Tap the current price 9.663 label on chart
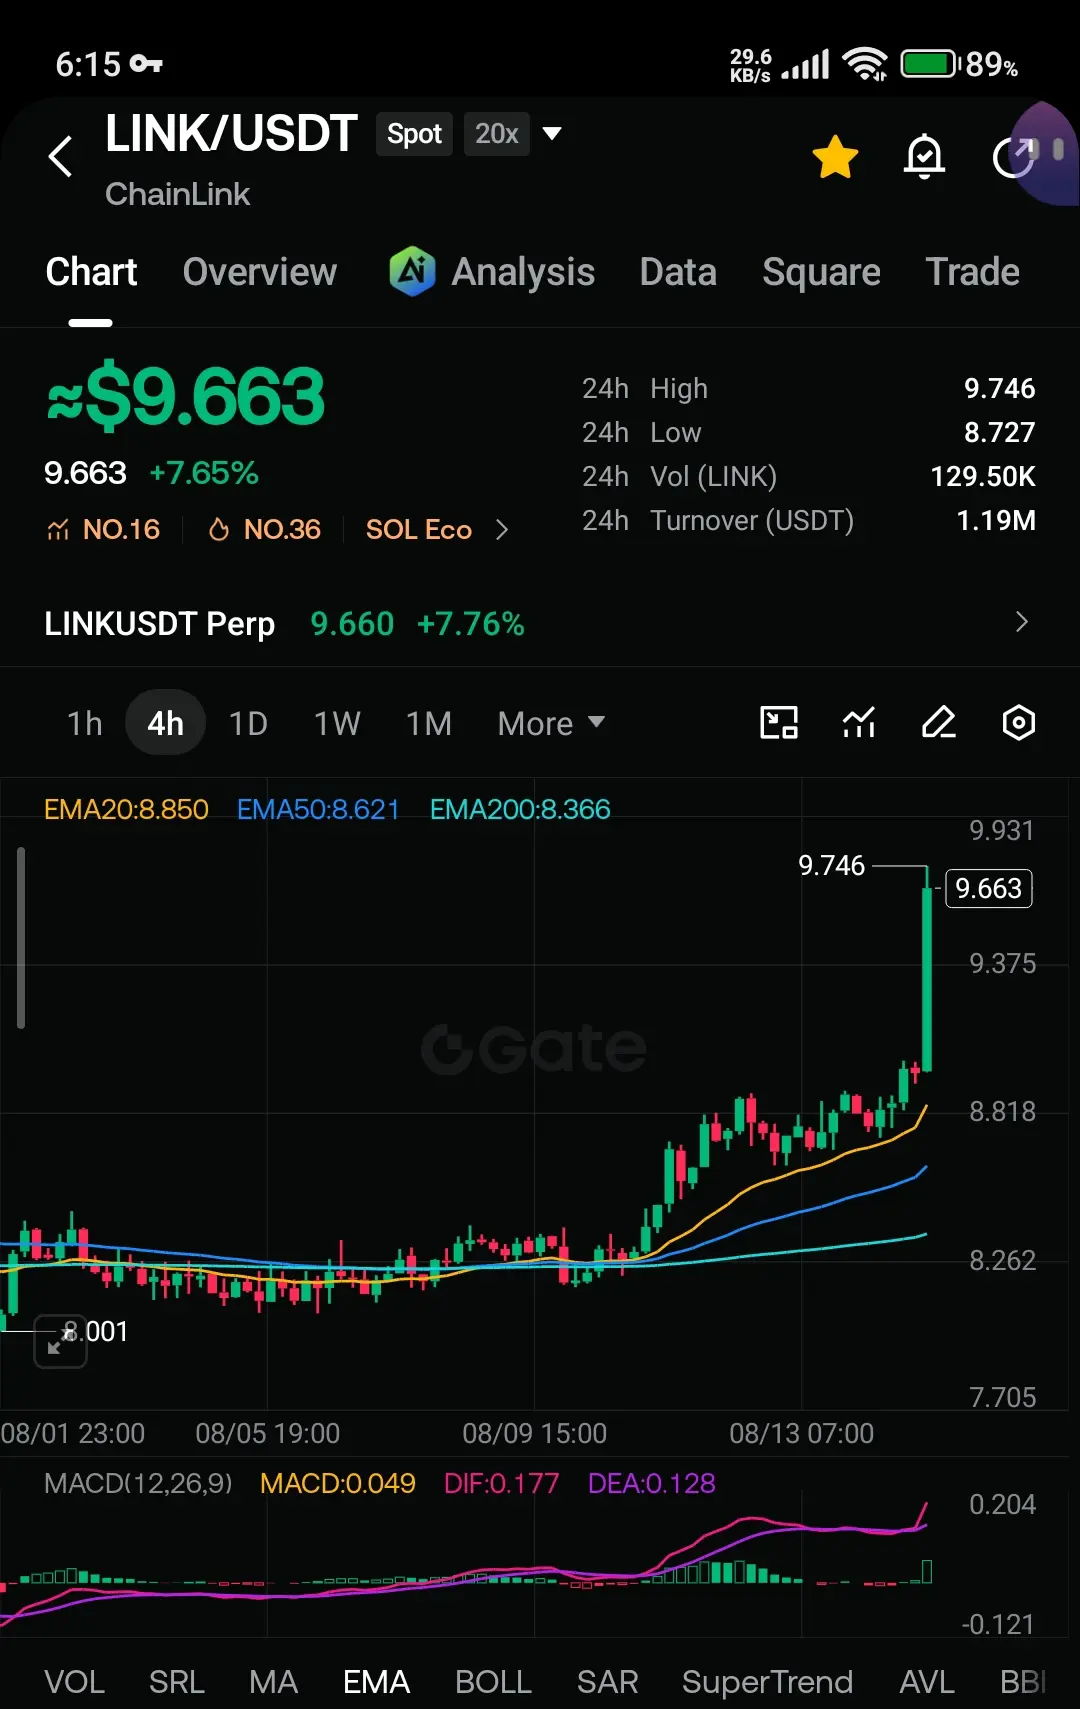This screenshot has width=1080, height=1709. click(988, 888)
